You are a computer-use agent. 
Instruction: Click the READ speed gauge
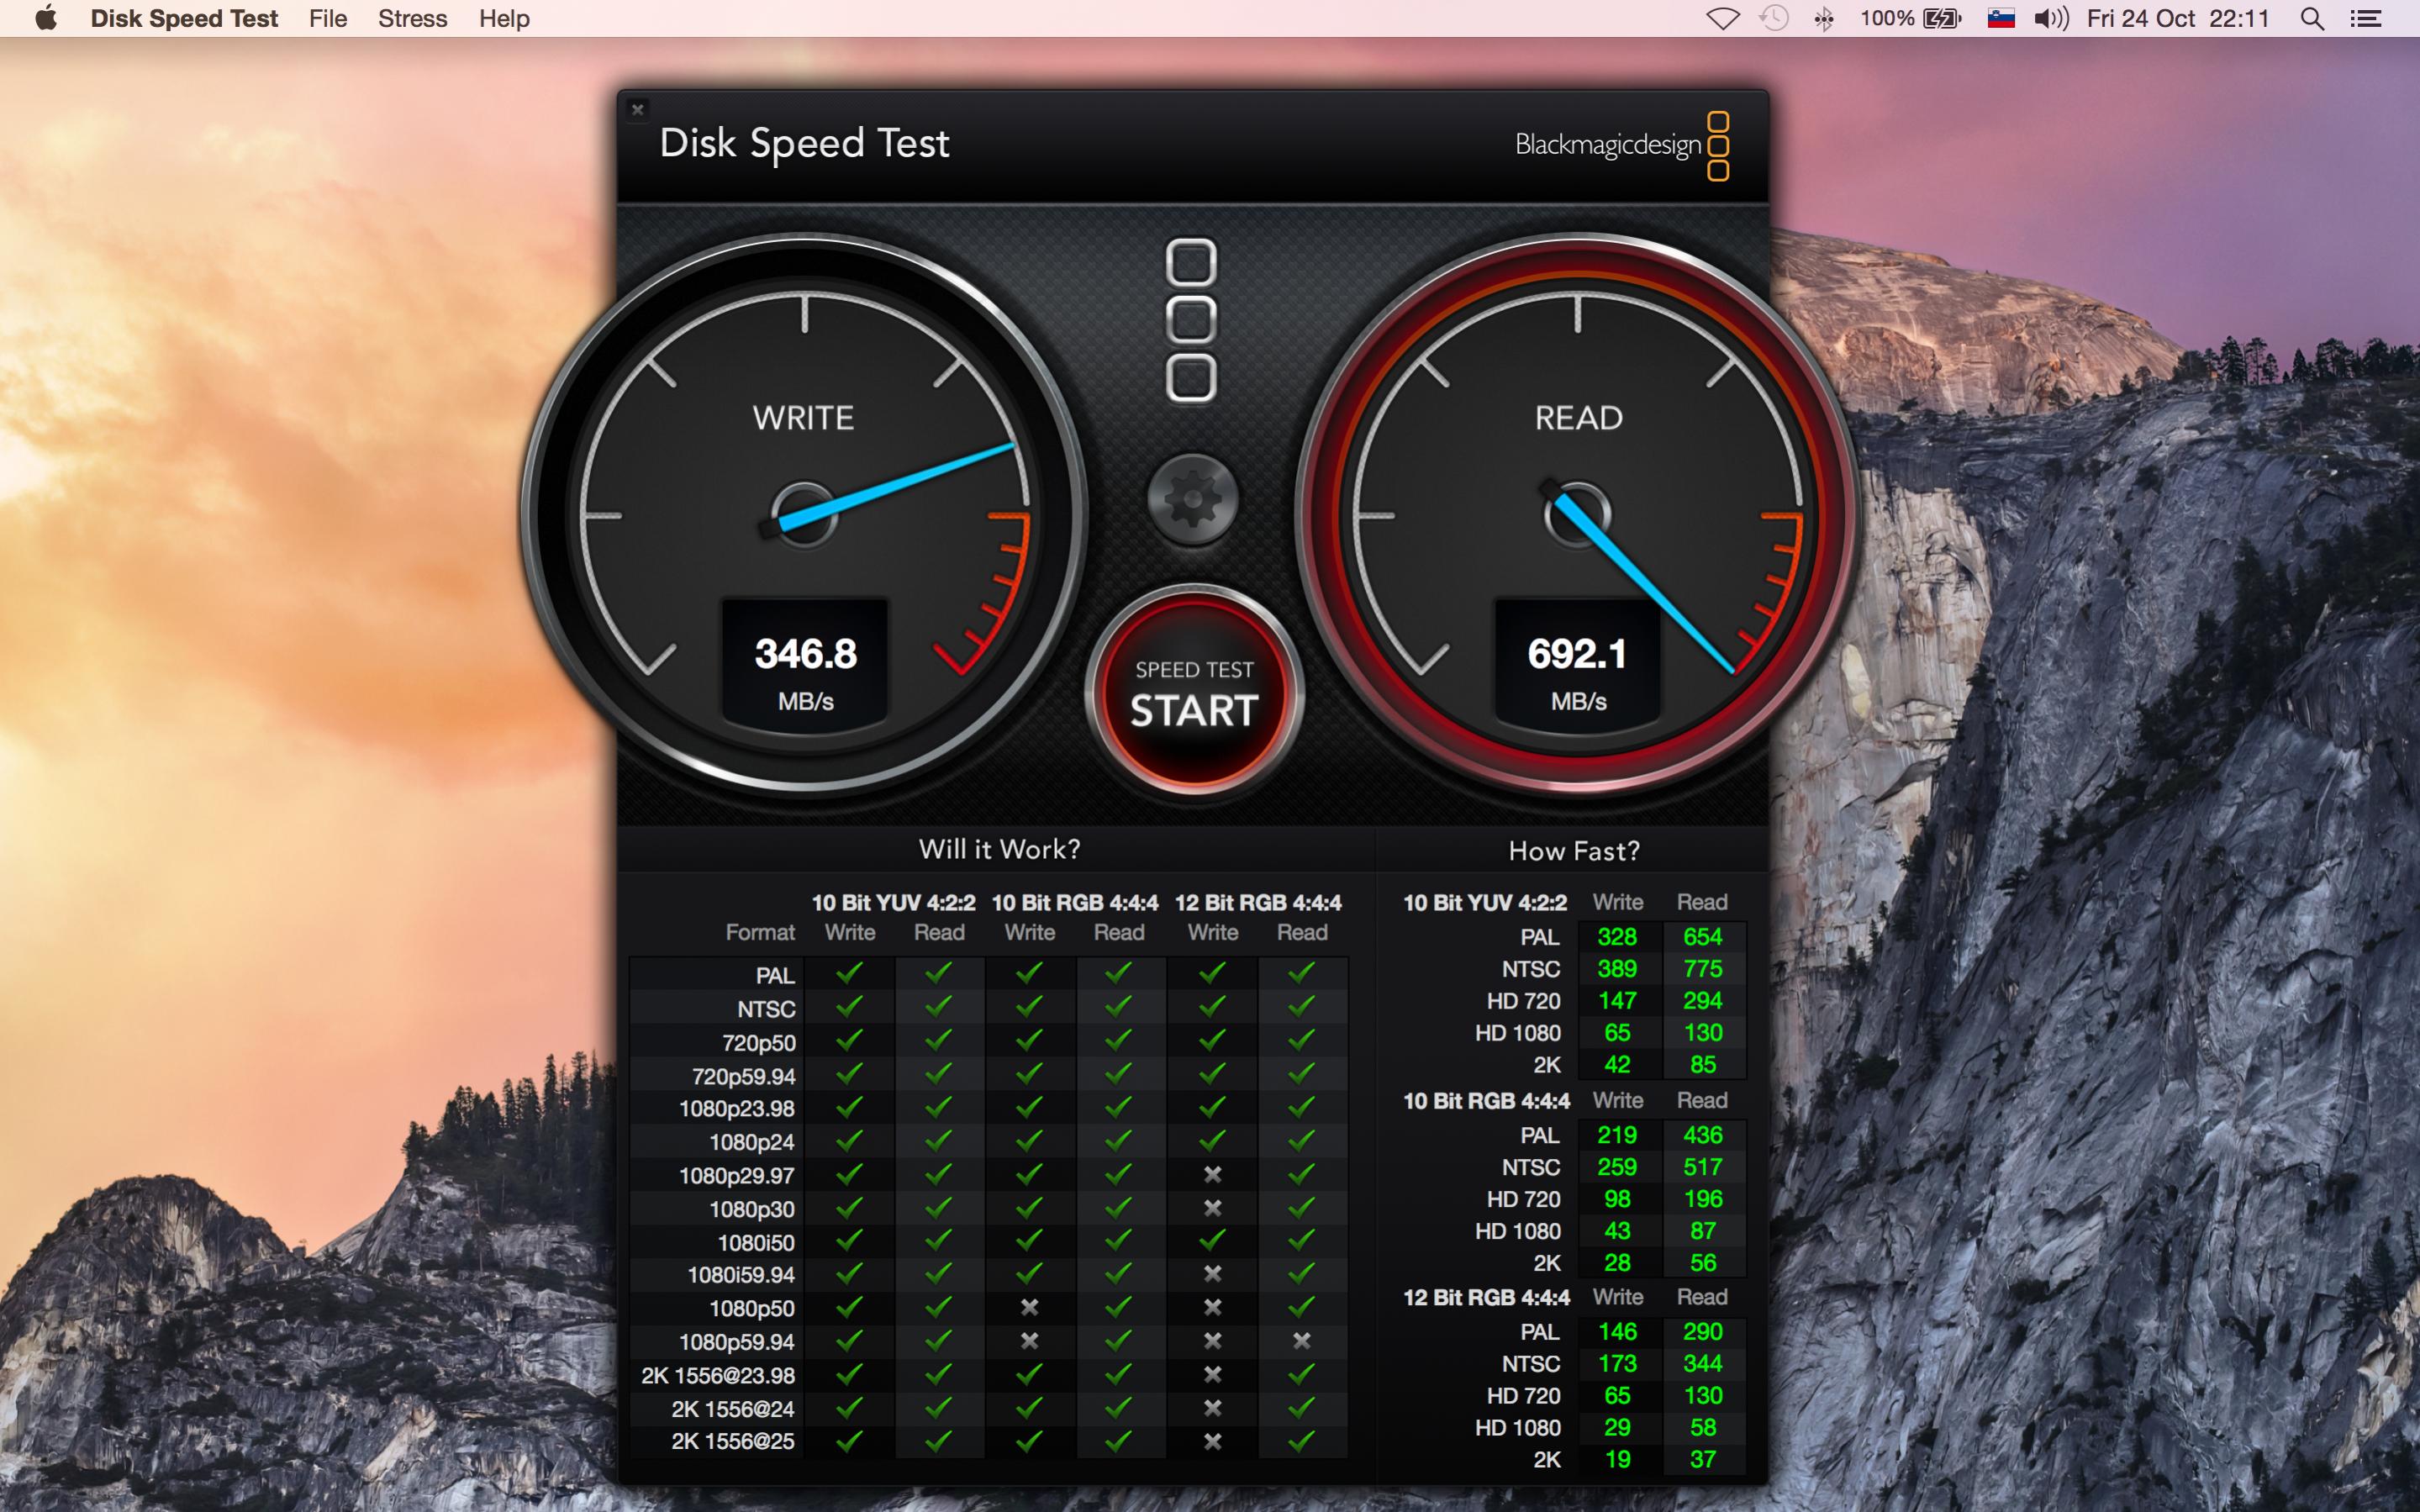(1577, 515)
